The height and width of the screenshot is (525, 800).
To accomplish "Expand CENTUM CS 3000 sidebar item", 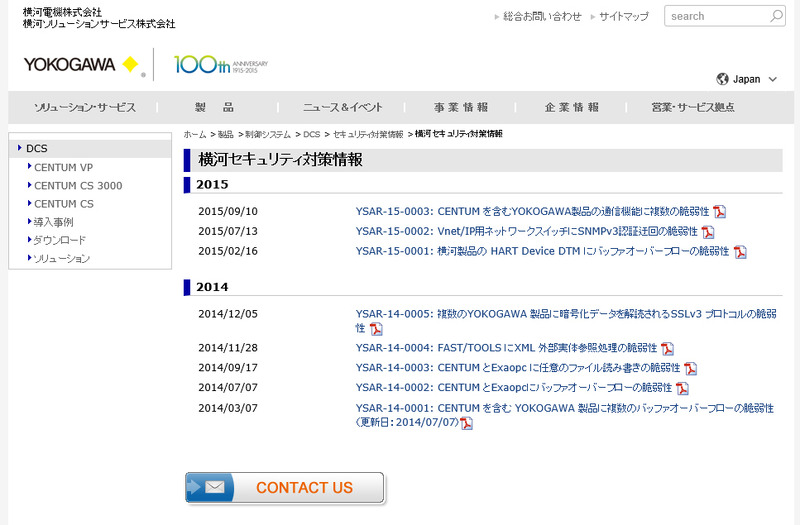I will pos(78,185).
